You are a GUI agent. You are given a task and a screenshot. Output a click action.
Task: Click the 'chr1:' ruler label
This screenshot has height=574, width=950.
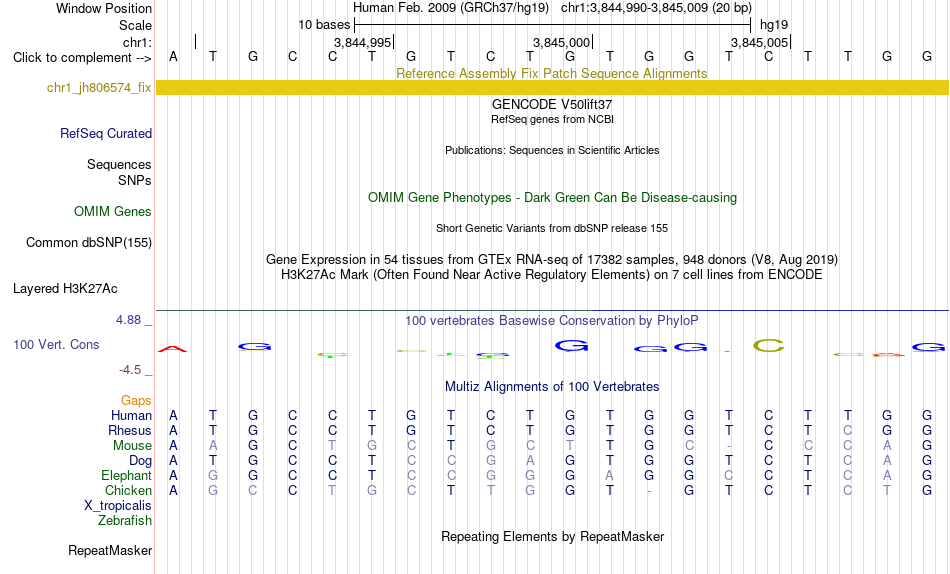tap(138, 42)
